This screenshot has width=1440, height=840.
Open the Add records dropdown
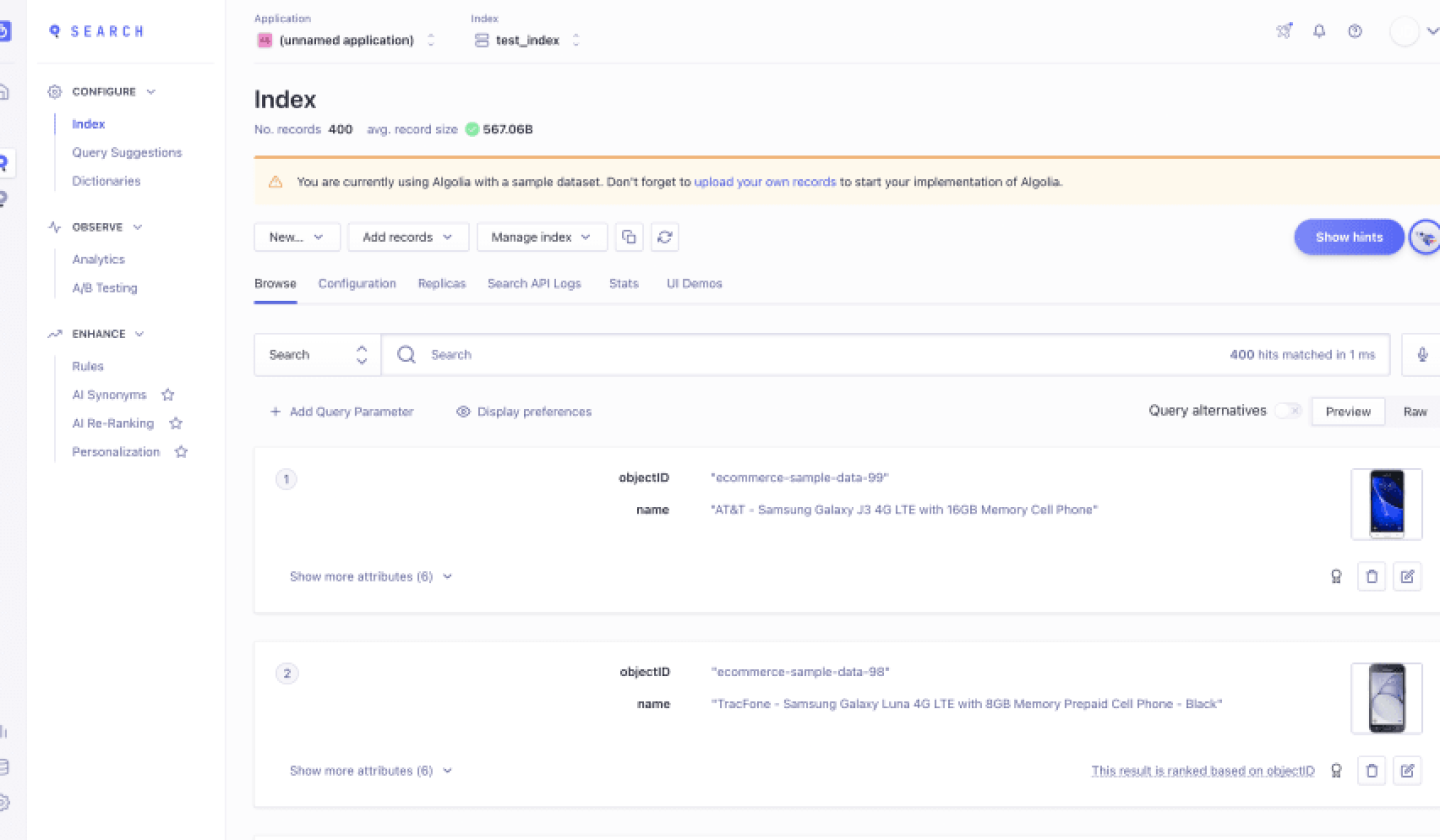point(408,237)
